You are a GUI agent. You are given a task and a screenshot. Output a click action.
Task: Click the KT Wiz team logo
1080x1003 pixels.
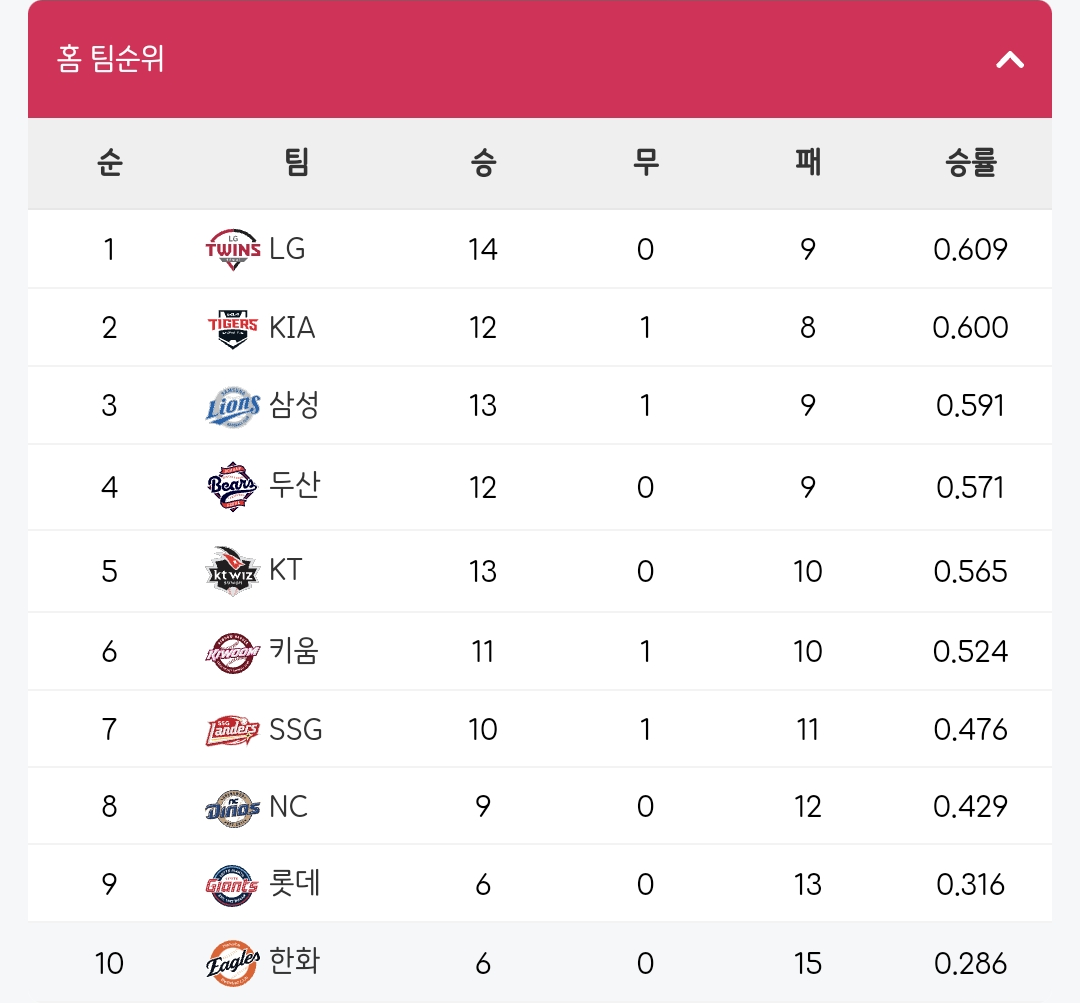(x=233, y=571)
